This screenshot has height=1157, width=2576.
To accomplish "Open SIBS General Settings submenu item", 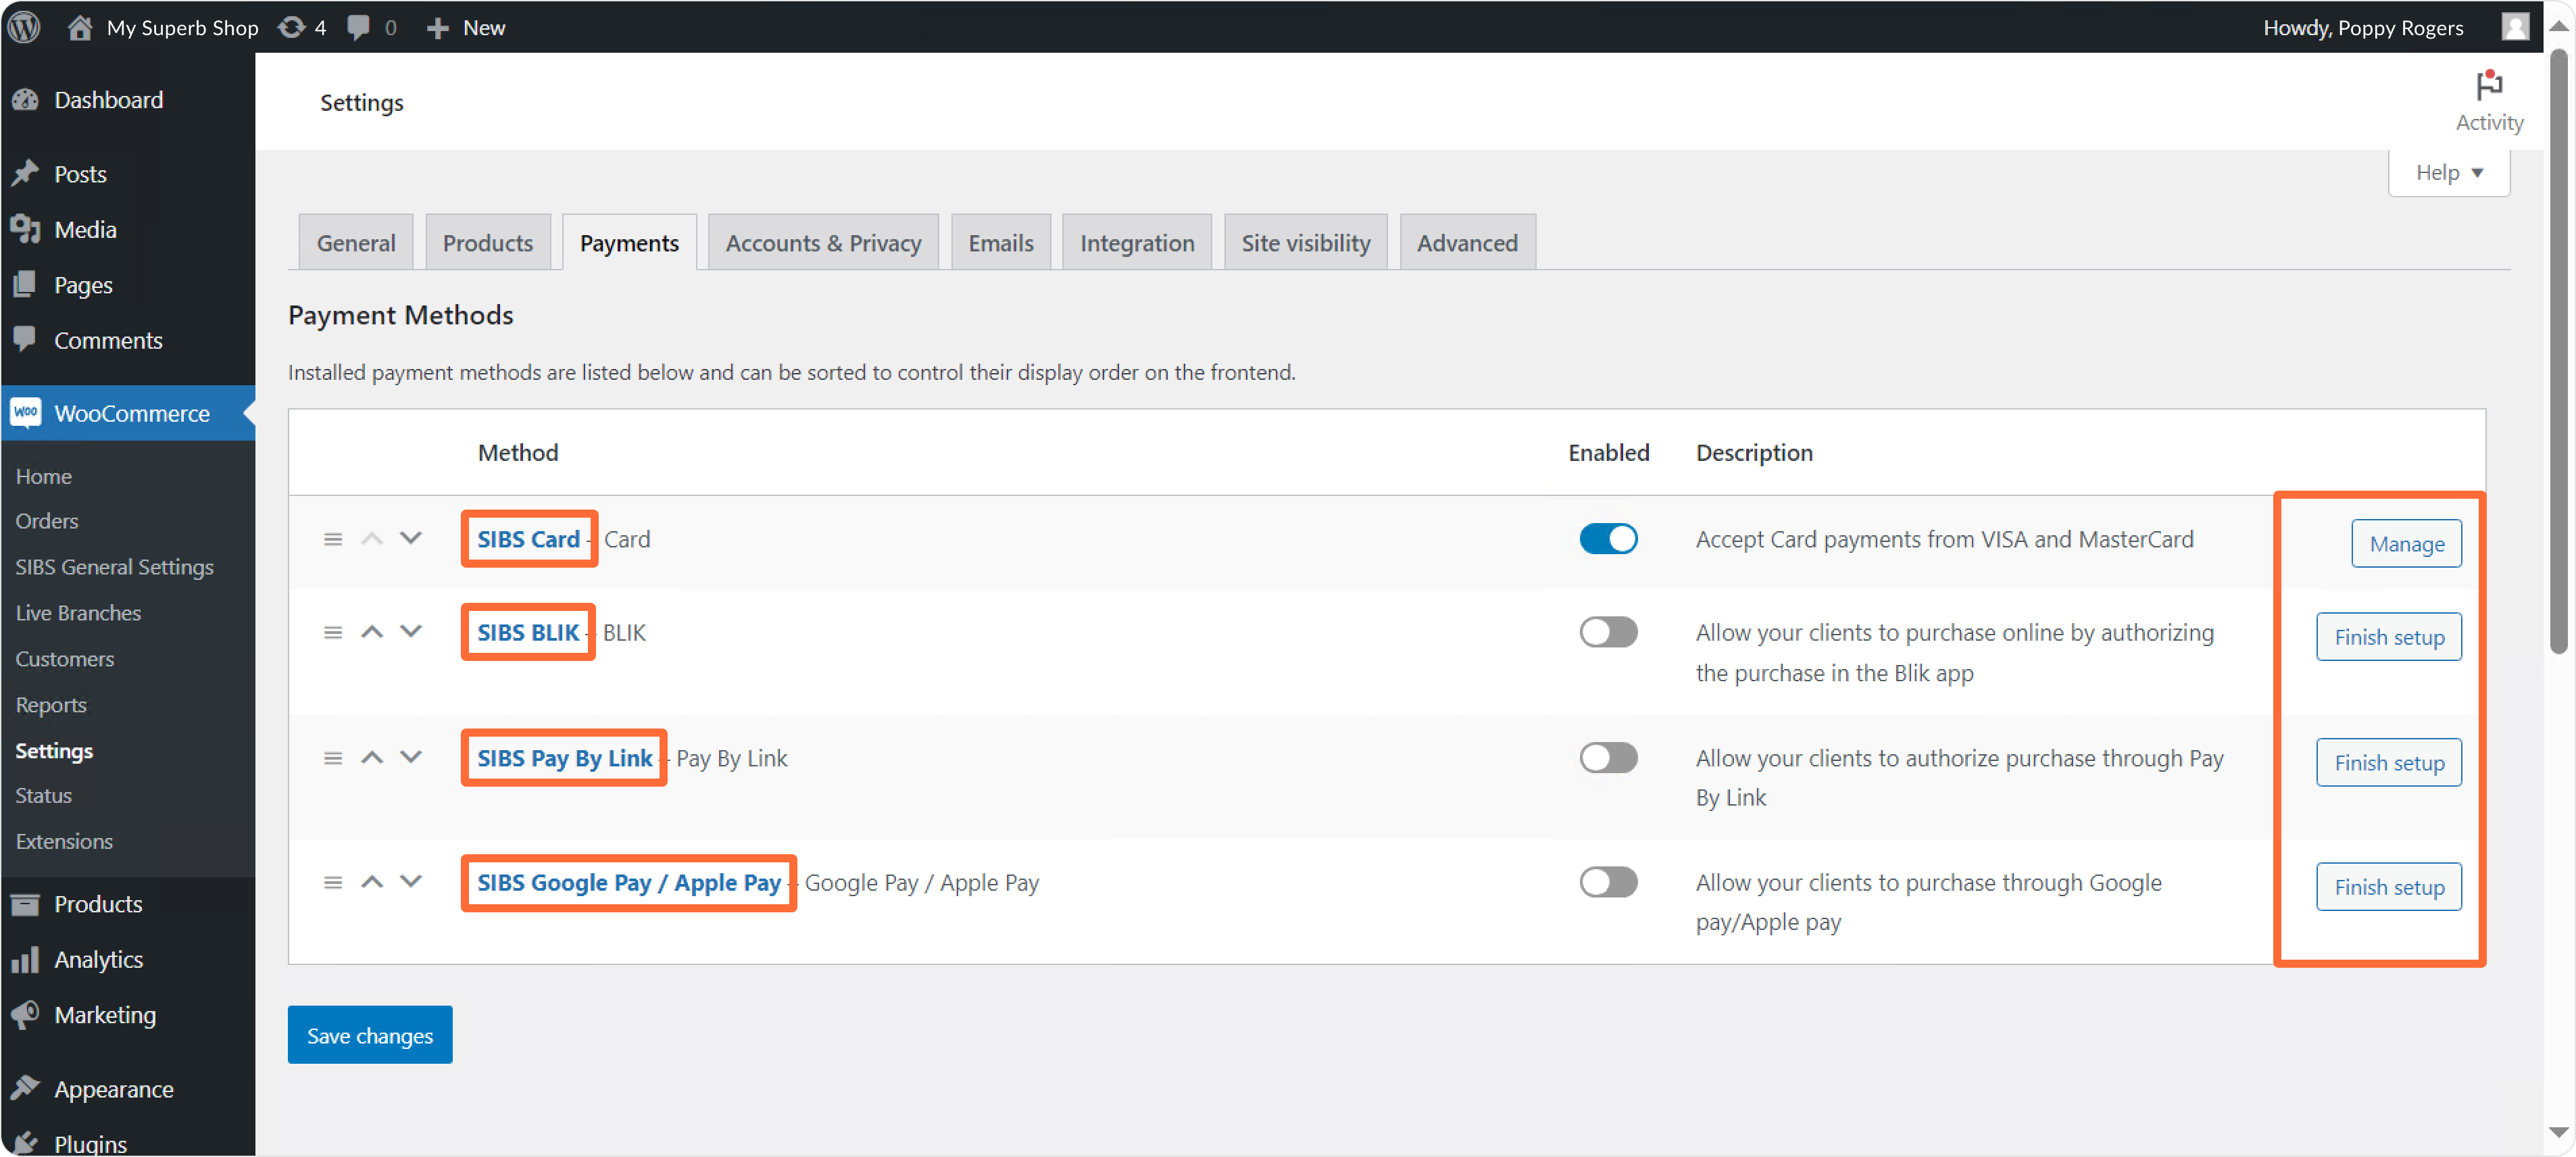I will click(x=114, y=567).
